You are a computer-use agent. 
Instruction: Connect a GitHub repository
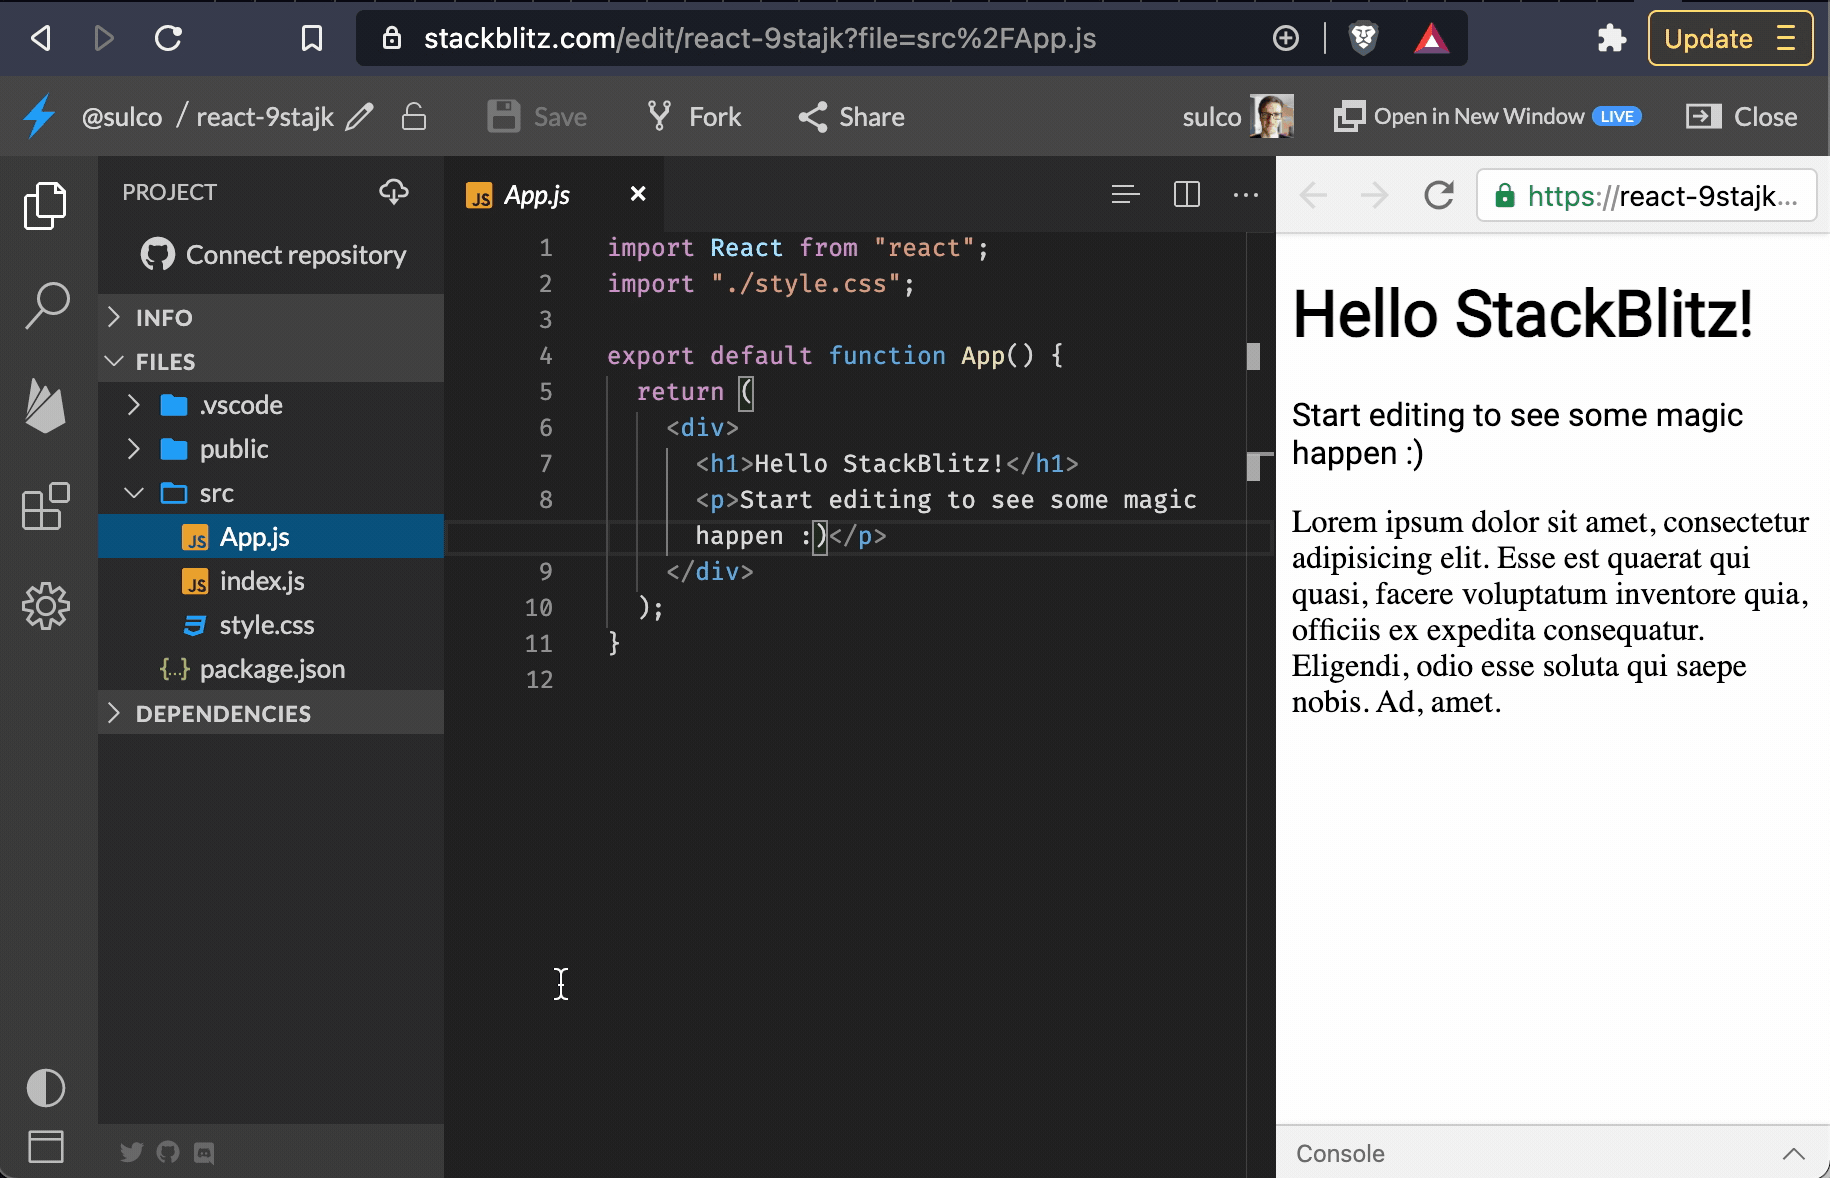(272, 255)
